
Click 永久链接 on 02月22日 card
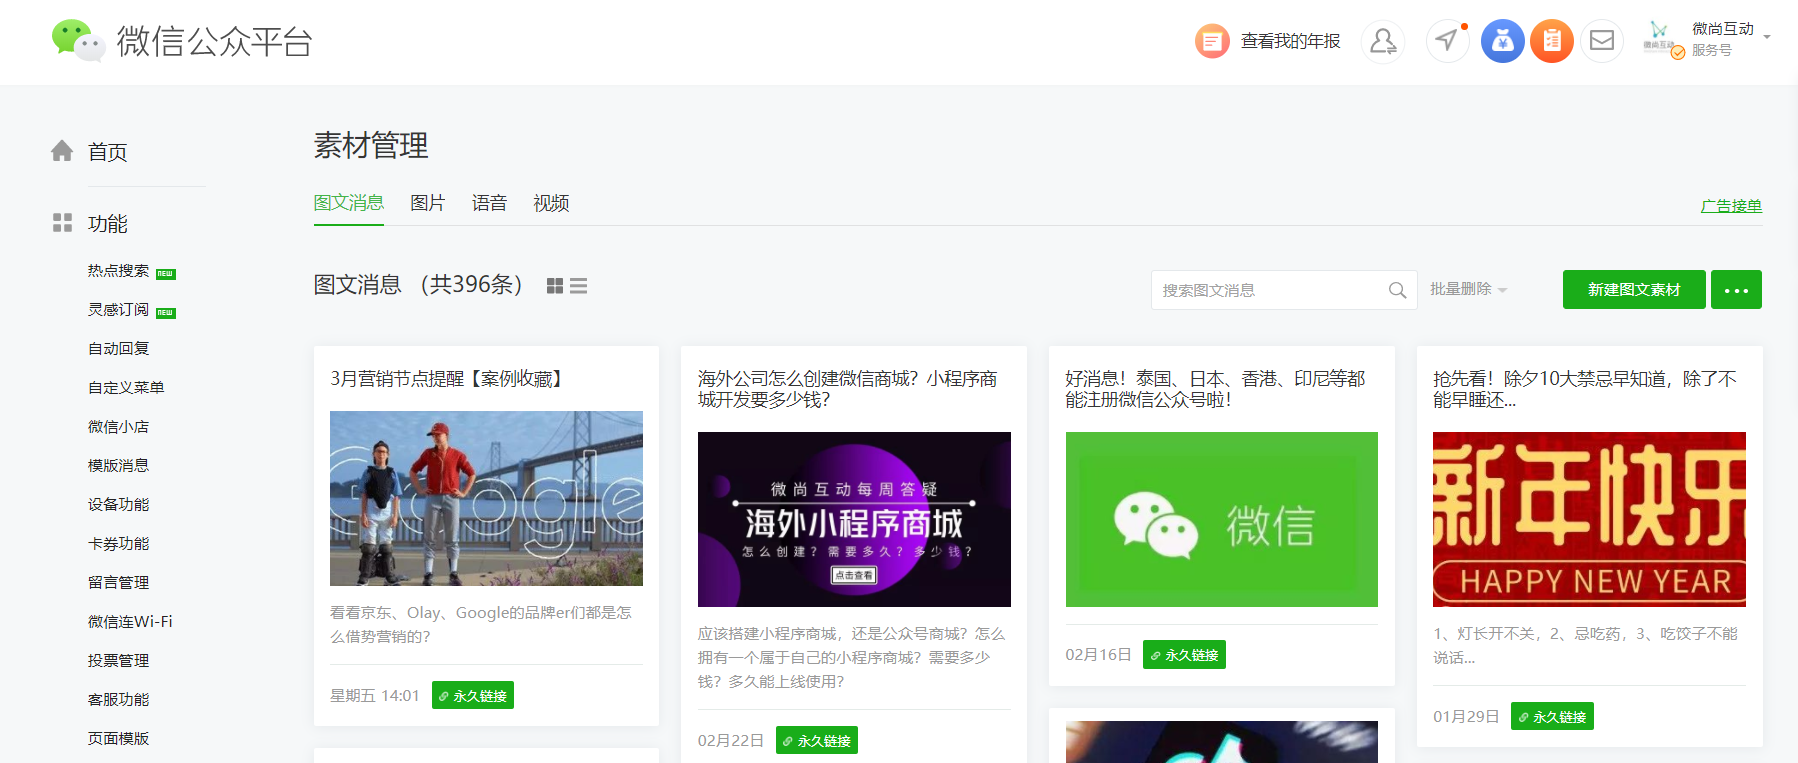tap(817, 740)
